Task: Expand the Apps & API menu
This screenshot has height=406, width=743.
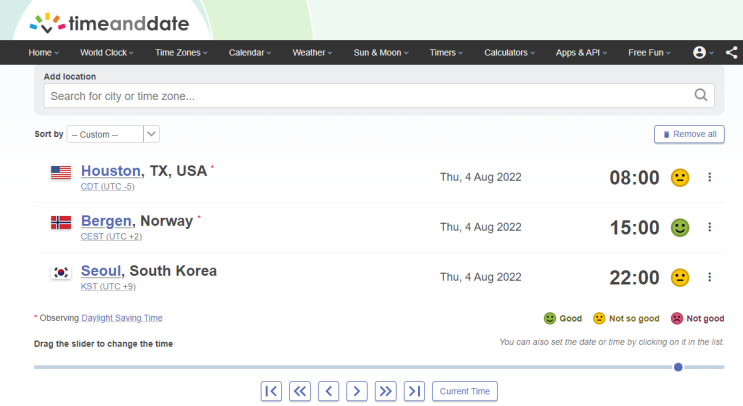Action: (x=581, y=53)
